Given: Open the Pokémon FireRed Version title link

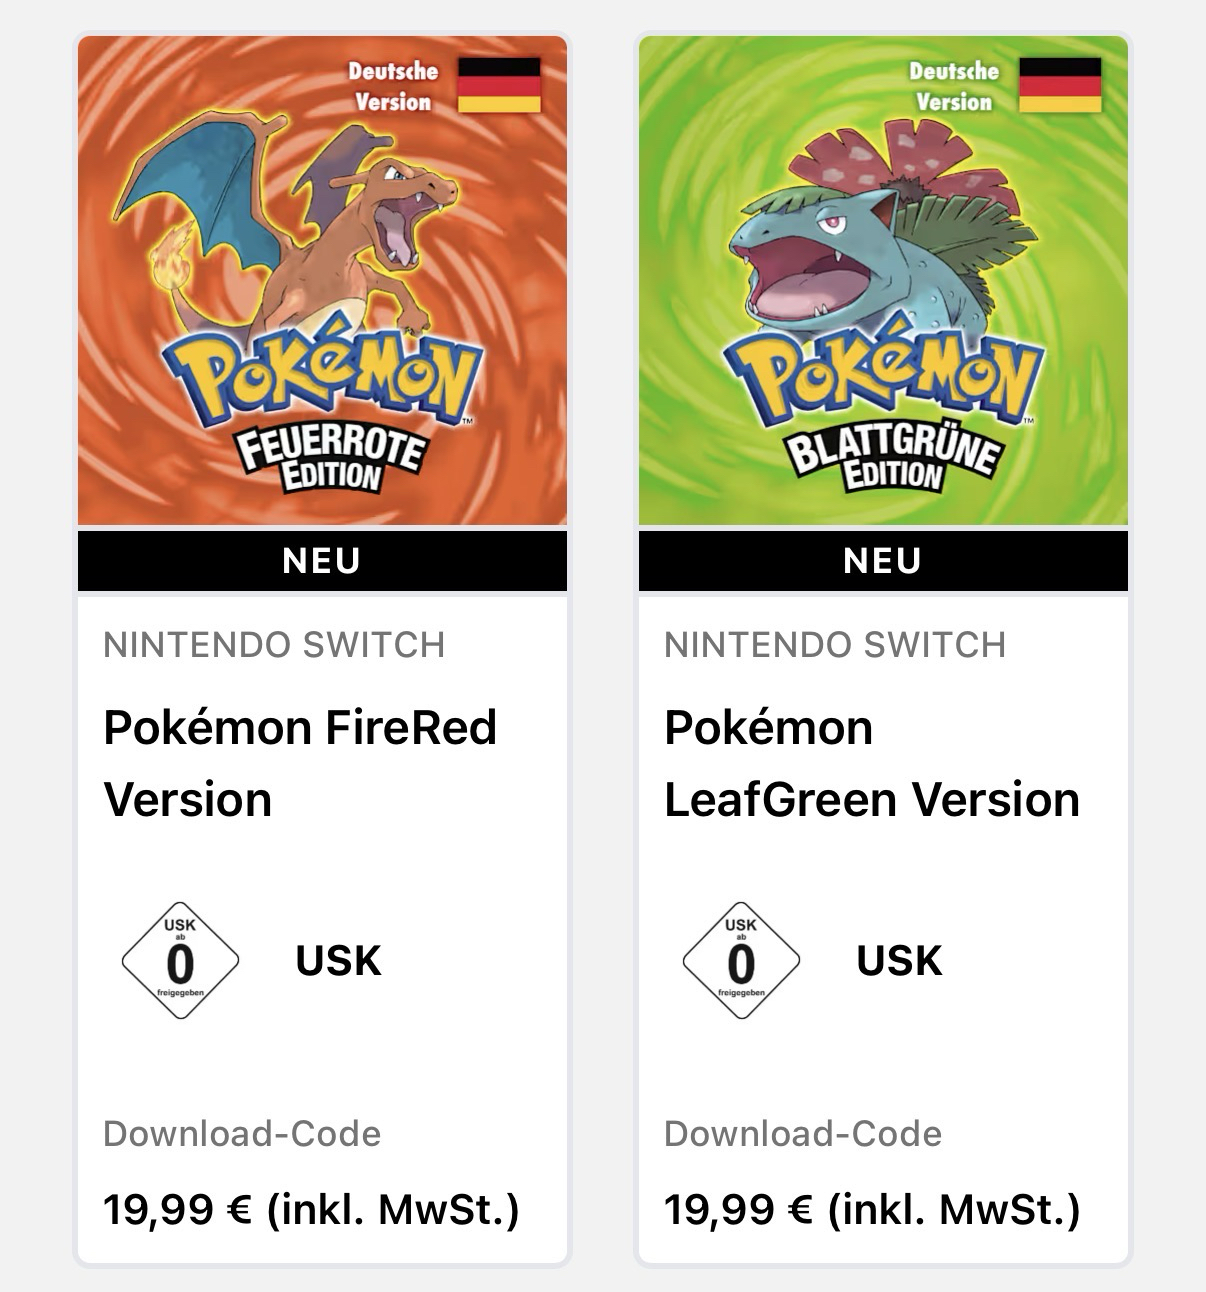Looking at the screenshot, I should [300, 763].
